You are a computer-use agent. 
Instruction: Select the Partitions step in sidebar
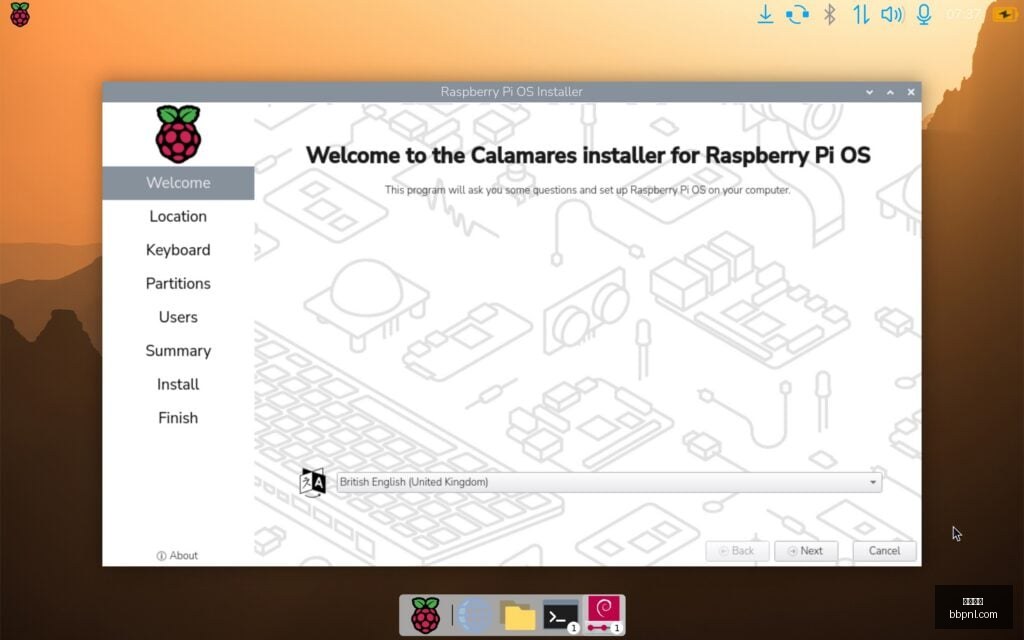tap(178, 283)
